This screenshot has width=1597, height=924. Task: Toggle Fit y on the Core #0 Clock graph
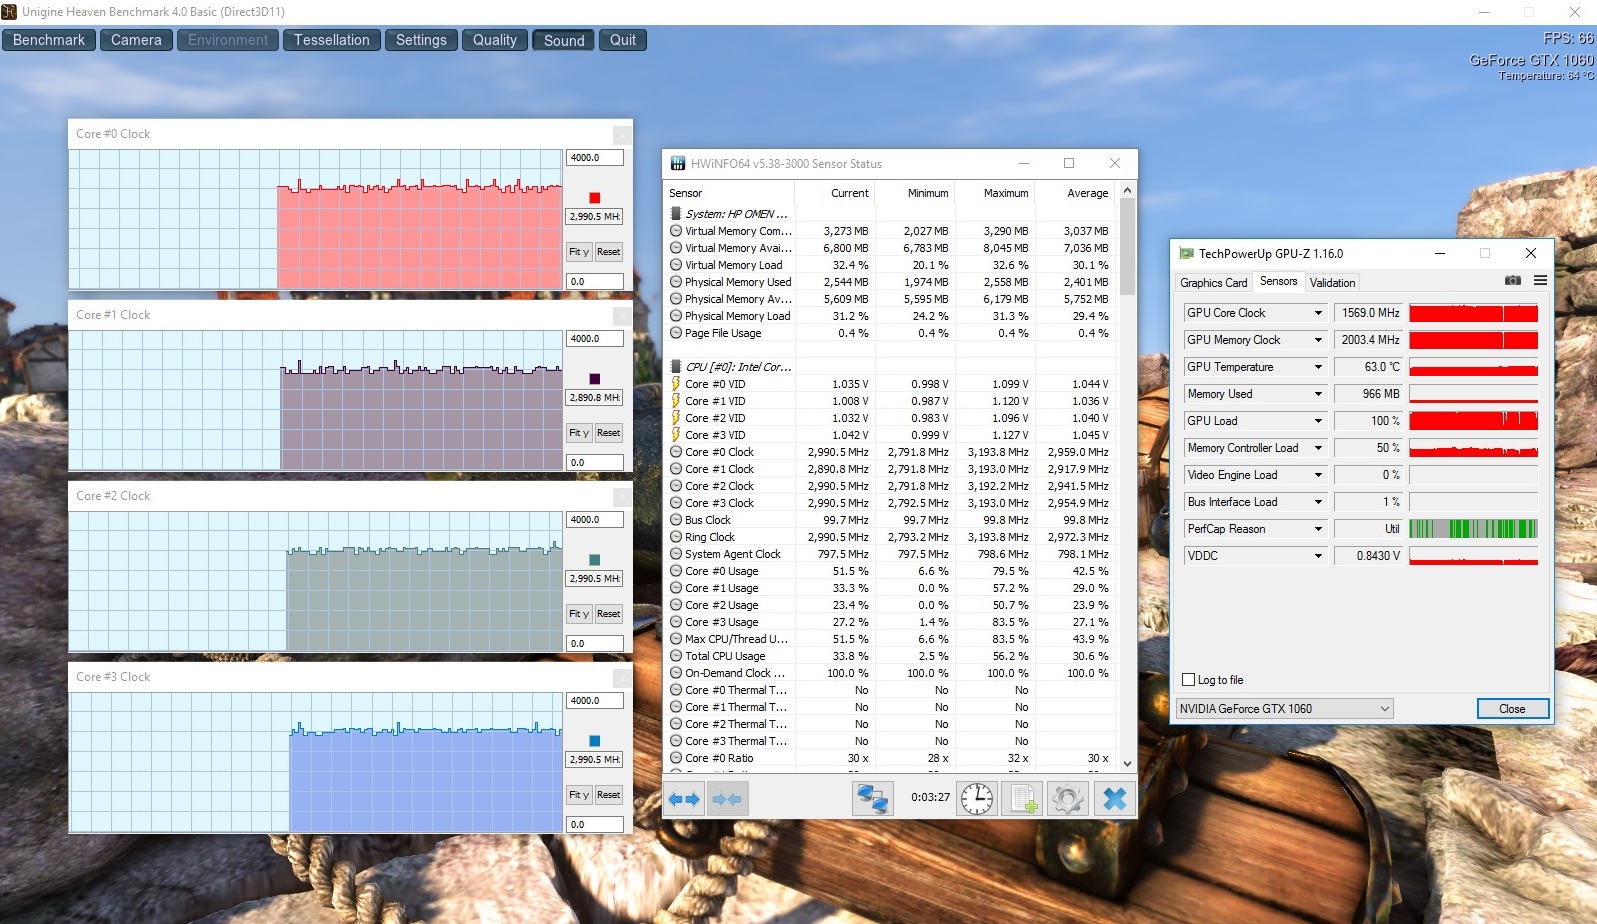(x=580, y=252)
